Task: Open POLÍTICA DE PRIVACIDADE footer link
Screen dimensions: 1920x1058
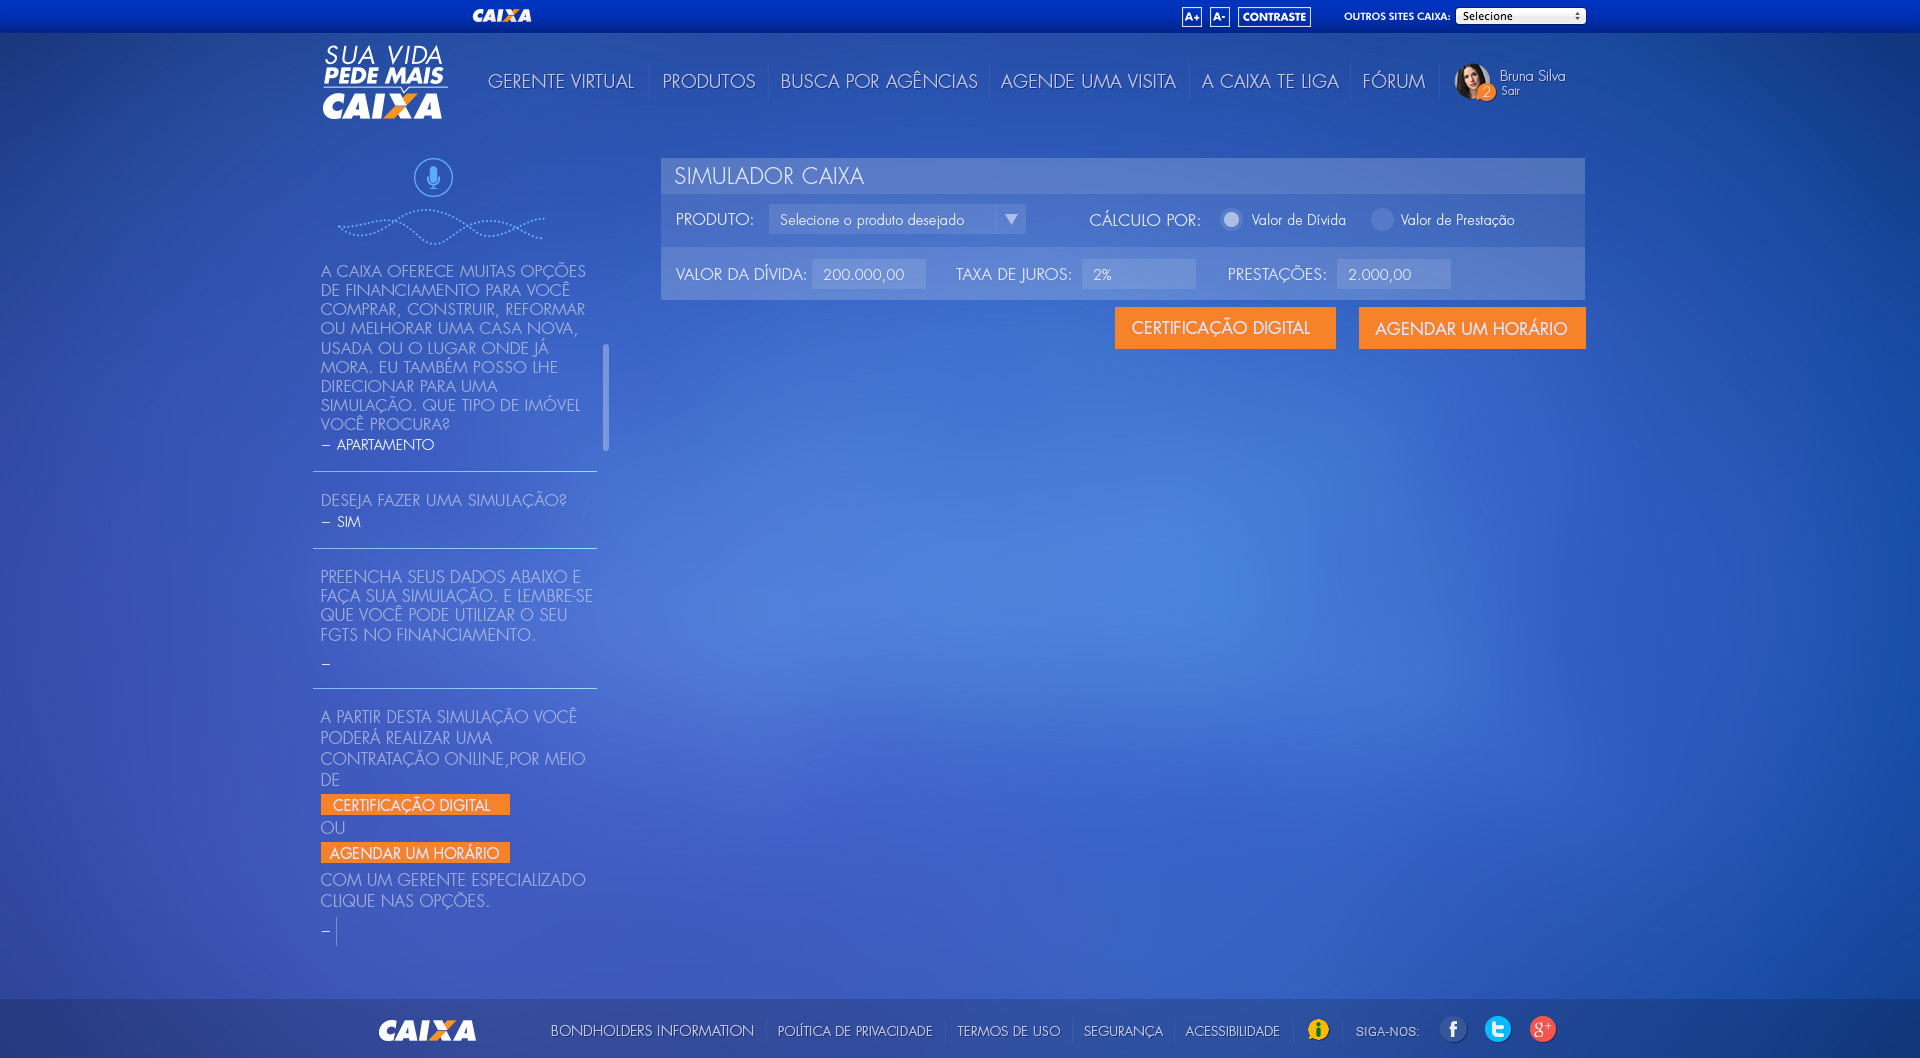Action: click(855, 1031)
